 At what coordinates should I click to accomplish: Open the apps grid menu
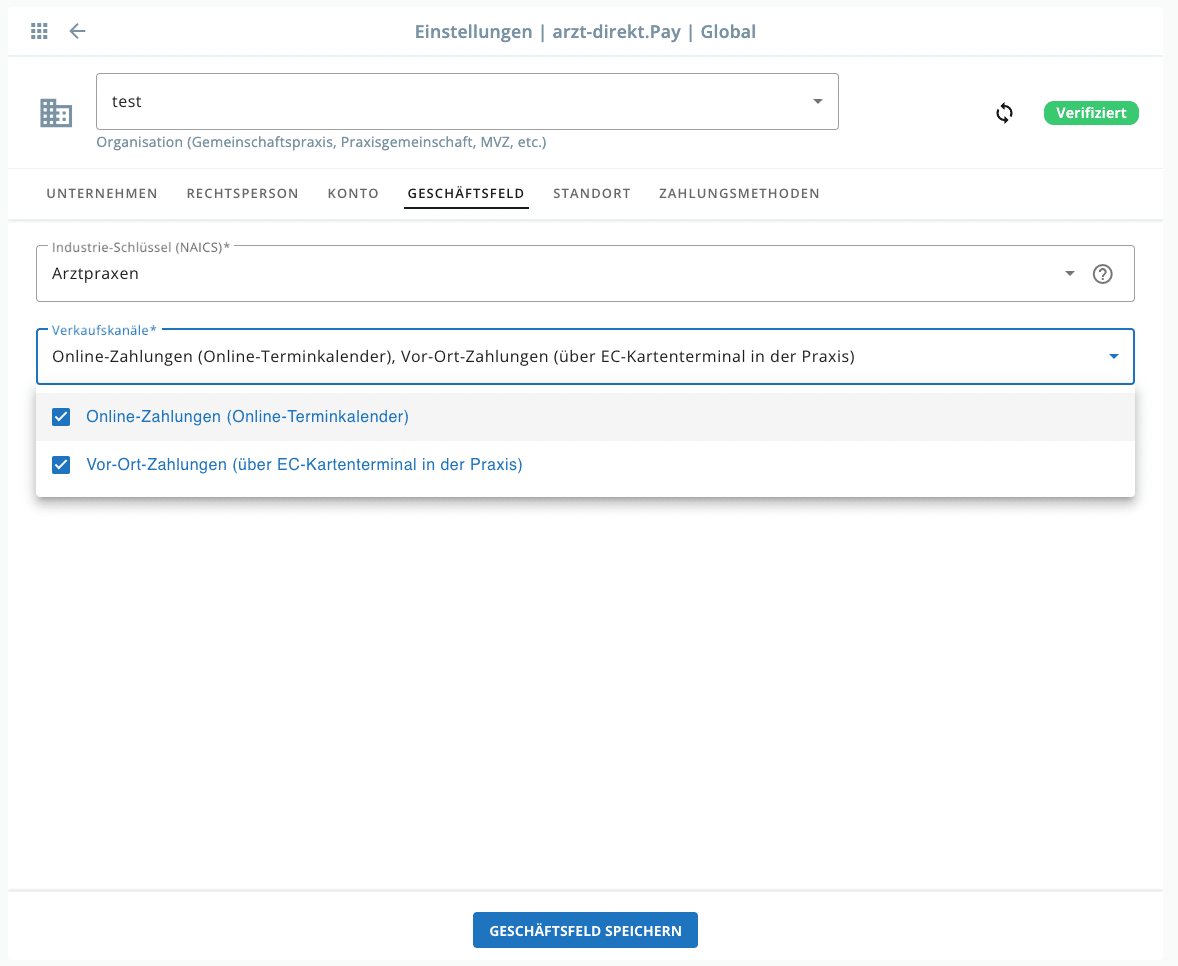coord(40,31)
